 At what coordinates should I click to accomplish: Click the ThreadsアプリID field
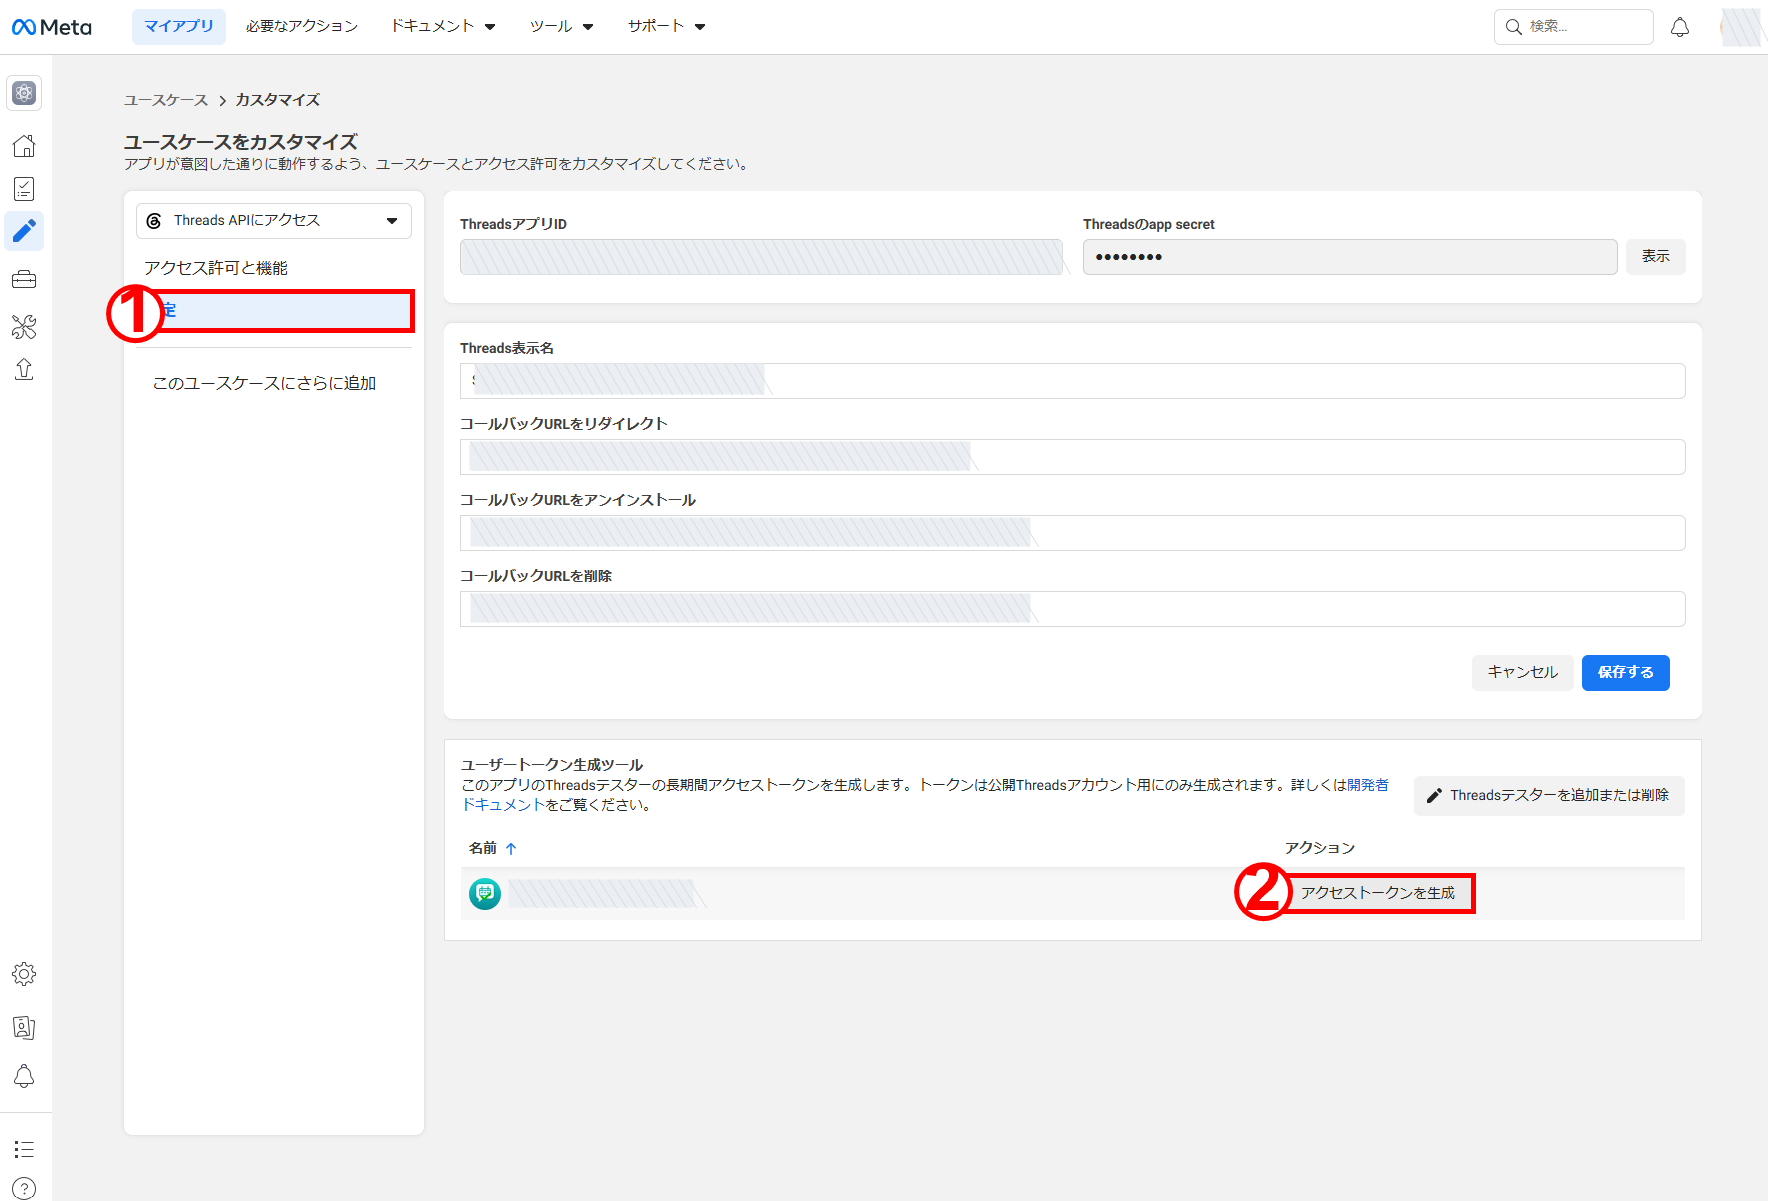click(x=762, y=257)
